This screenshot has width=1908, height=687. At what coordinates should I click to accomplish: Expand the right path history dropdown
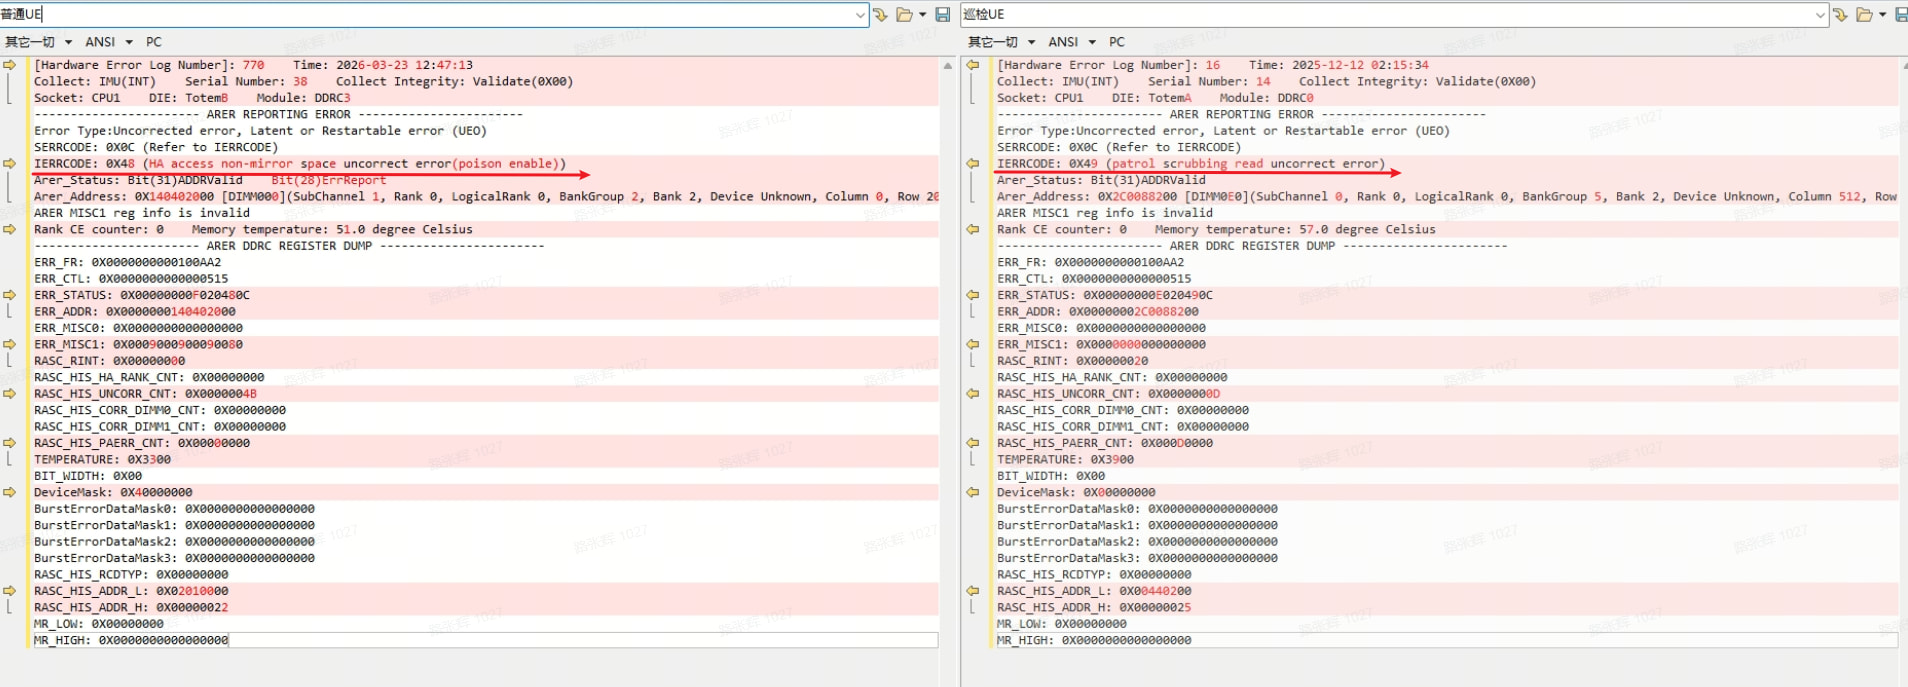(1820, 15)
